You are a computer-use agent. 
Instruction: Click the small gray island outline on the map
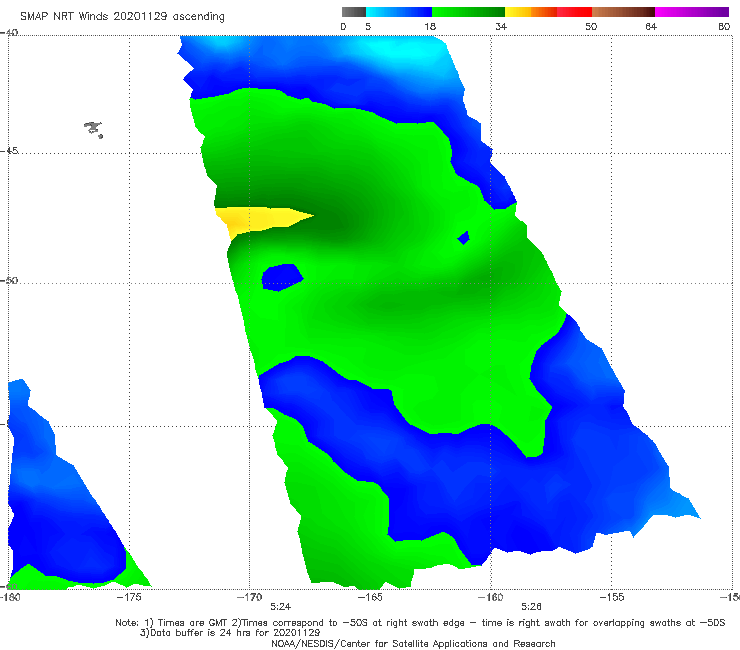click(x=94, y=129)
